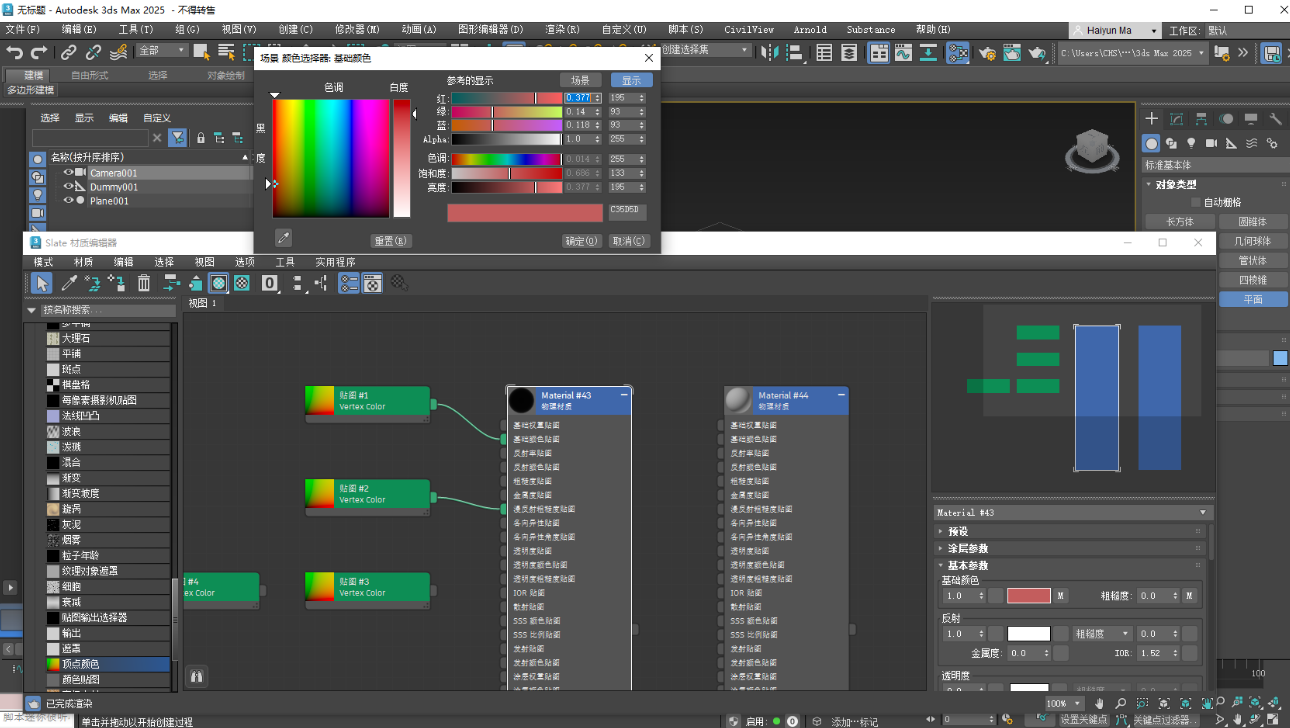Enable the auto grid checkbox
1290x728 pixels.
pos(1195,202)
